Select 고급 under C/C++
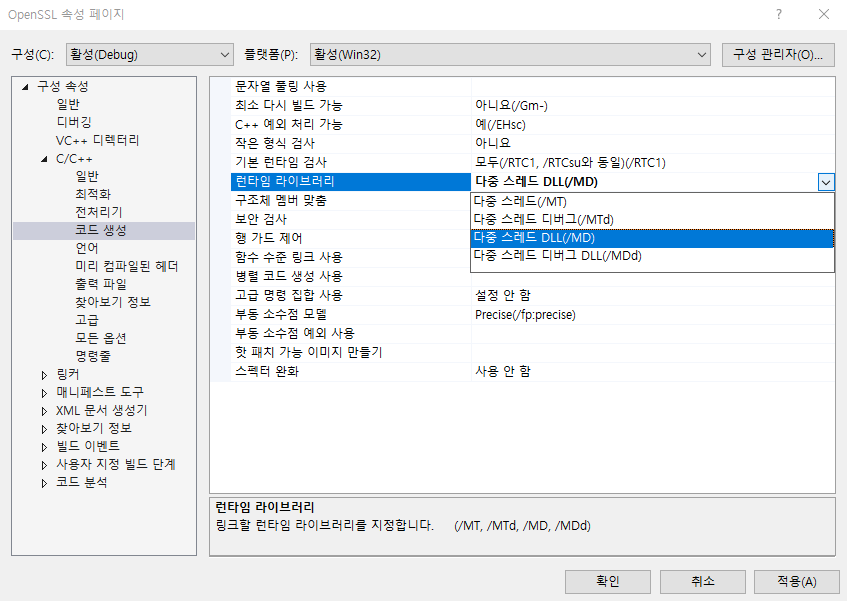Image resolution: width=847 pixels, height=601 pixels. pos(87,320)
